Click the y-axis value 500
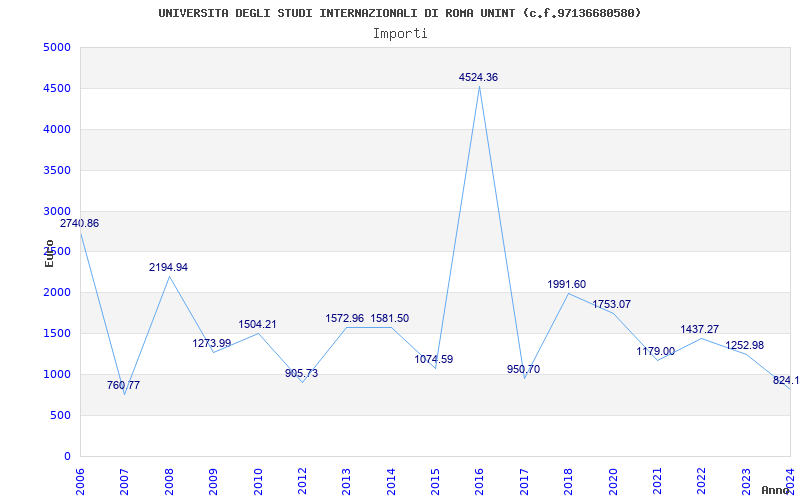 coord(60,415)
